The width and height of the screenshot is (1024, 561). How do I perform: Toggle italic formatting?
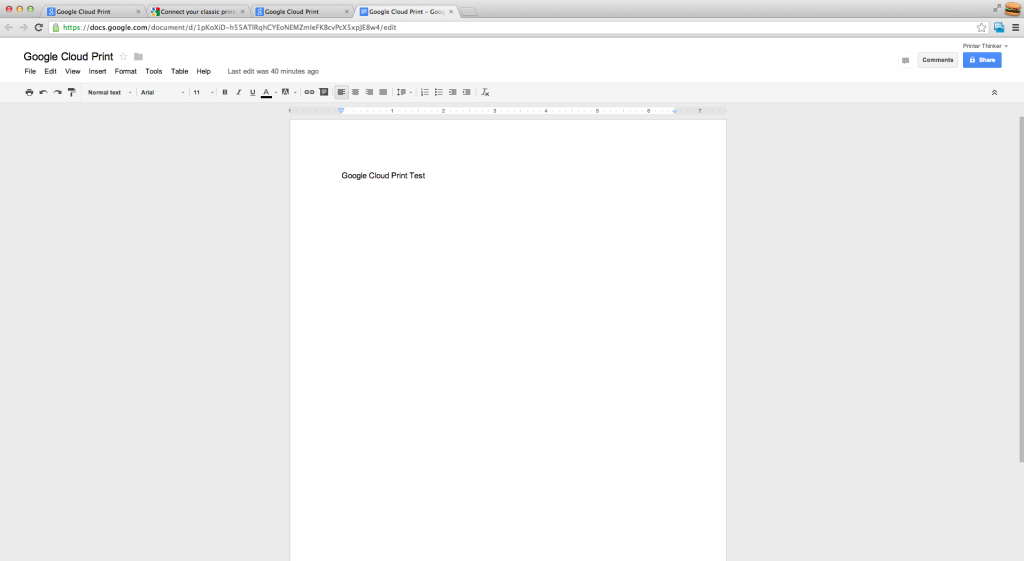pos(238,92)
